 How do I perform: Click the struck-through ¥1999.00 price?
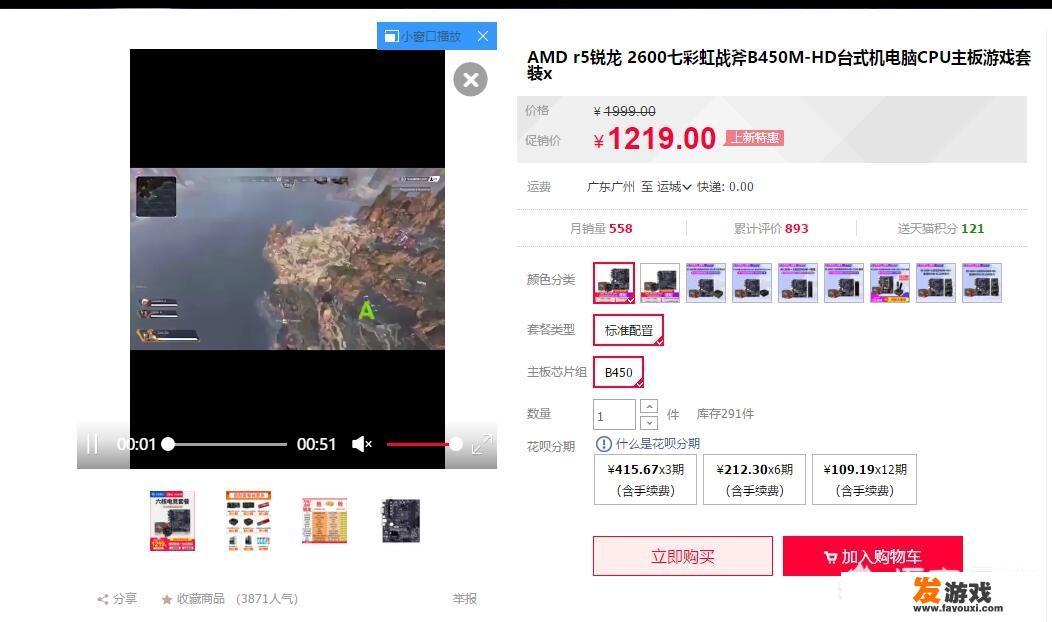coord(625,111)
